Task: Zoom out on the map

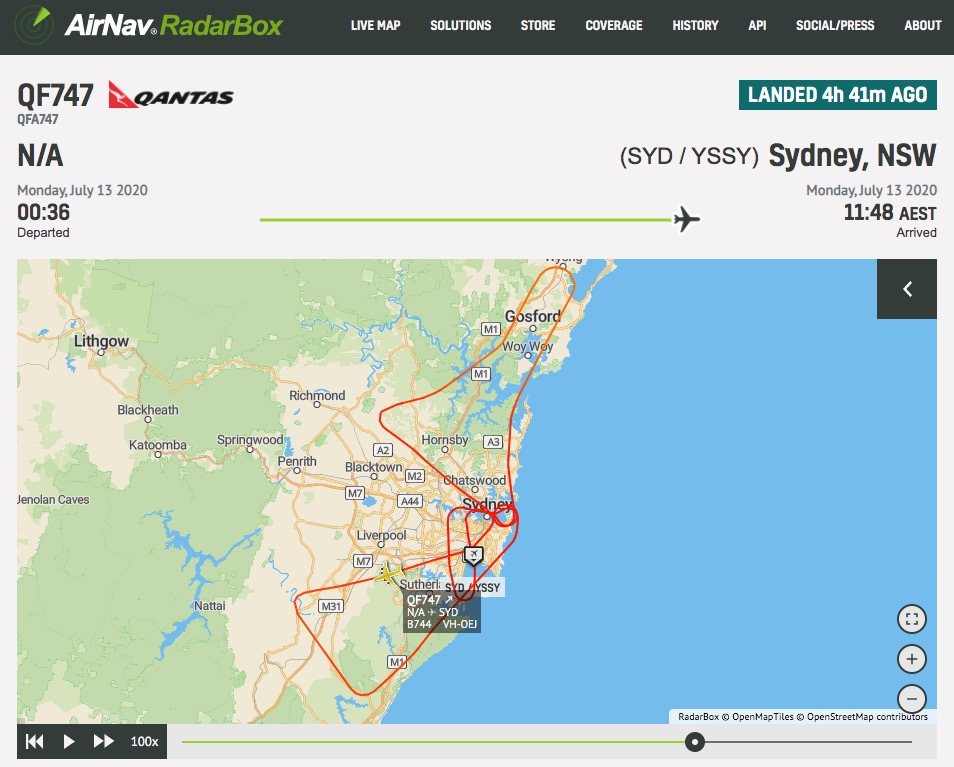Action: coord(911,698)
